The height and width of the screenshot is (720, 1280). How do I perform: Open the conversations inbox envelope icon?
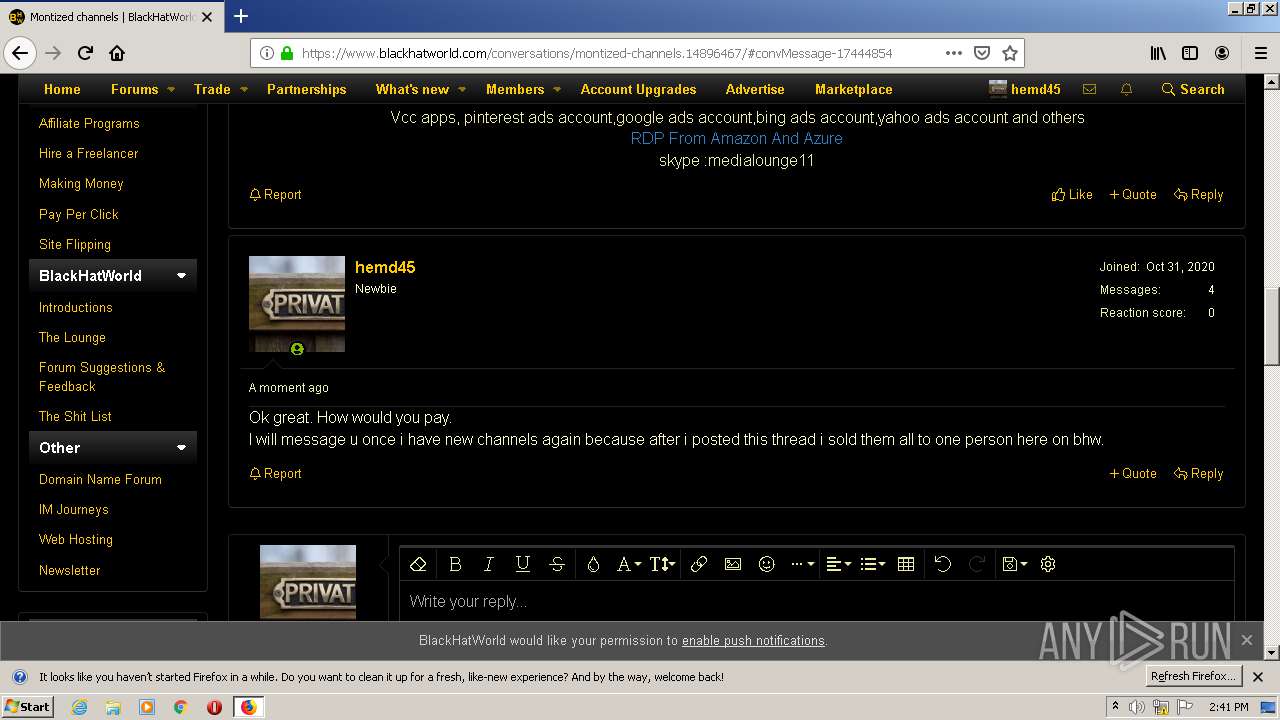[x=1089, y=89]
